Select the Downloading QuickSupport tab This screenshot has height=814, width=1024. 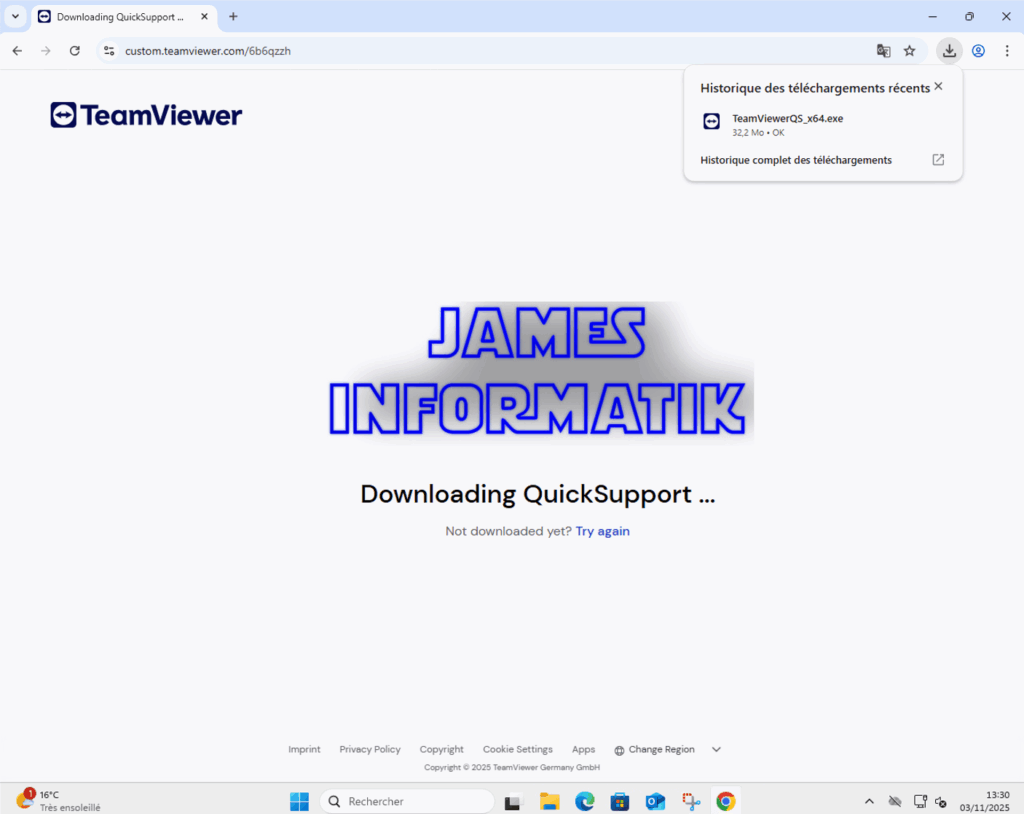pyautogui.click(x=118, y=17)
